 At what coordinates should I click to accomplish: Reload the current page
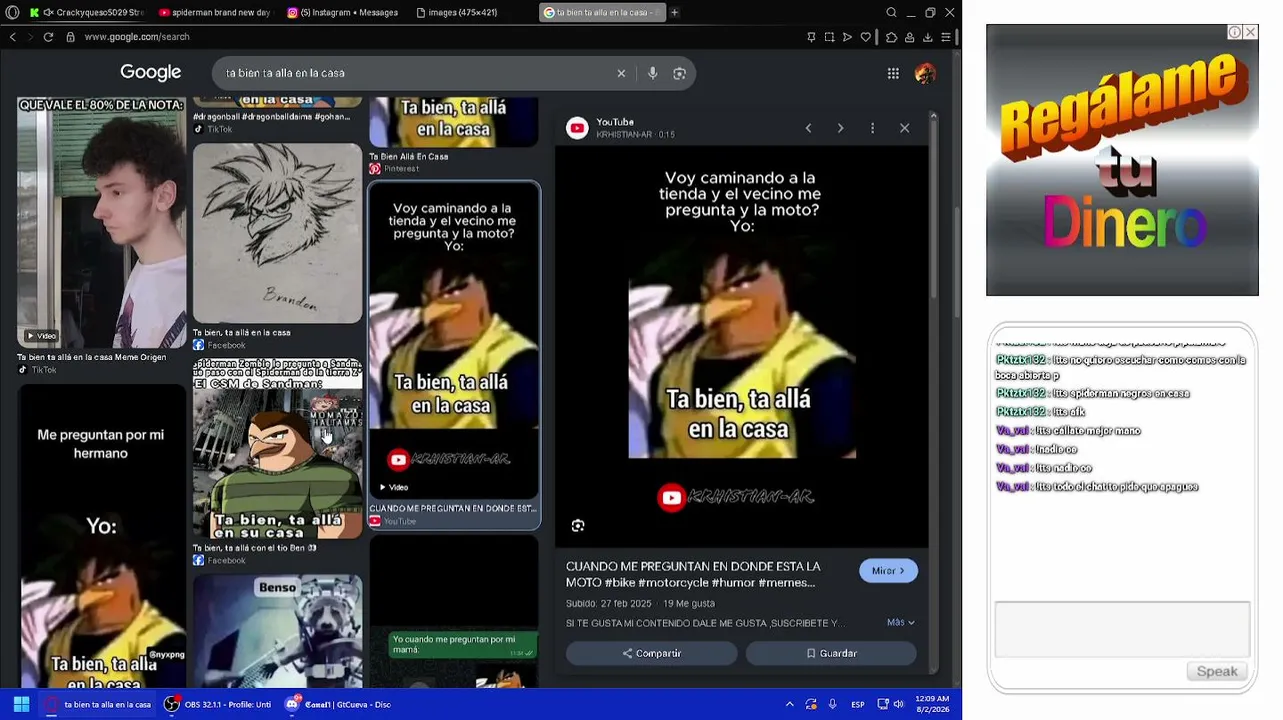48,37
